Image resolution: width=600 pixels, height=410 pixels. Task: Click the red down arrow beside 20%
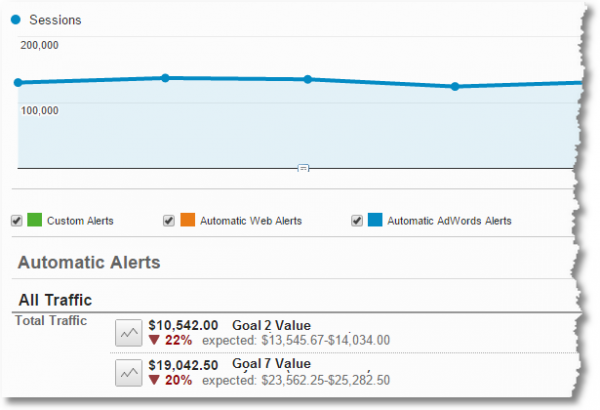pos(153,380)
